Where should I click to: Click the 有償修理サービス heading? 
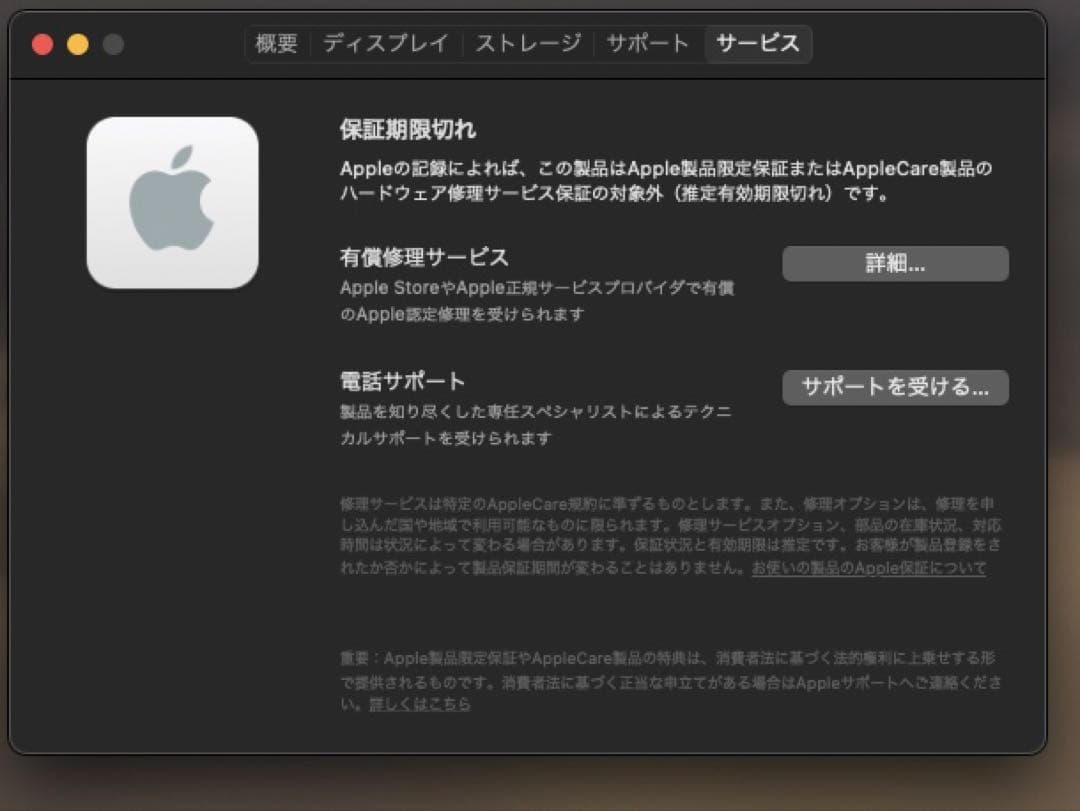pyautogui.click(x=424, y=258)
